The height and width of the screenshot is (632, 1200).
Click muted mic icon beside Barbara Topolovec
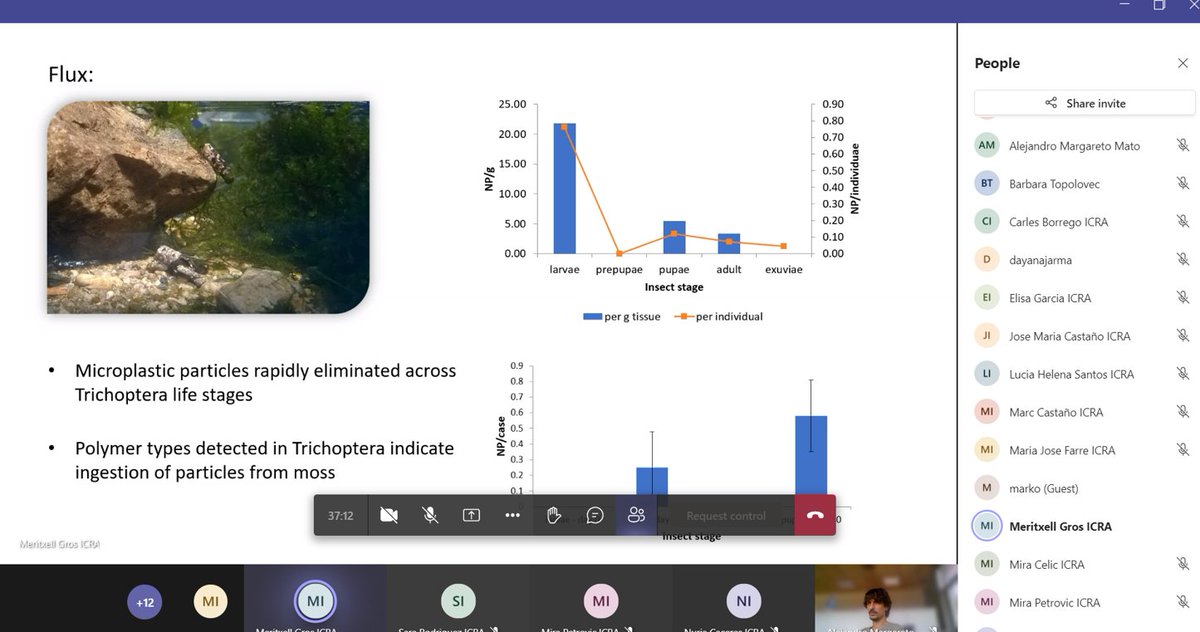(x=1182, y=183)
